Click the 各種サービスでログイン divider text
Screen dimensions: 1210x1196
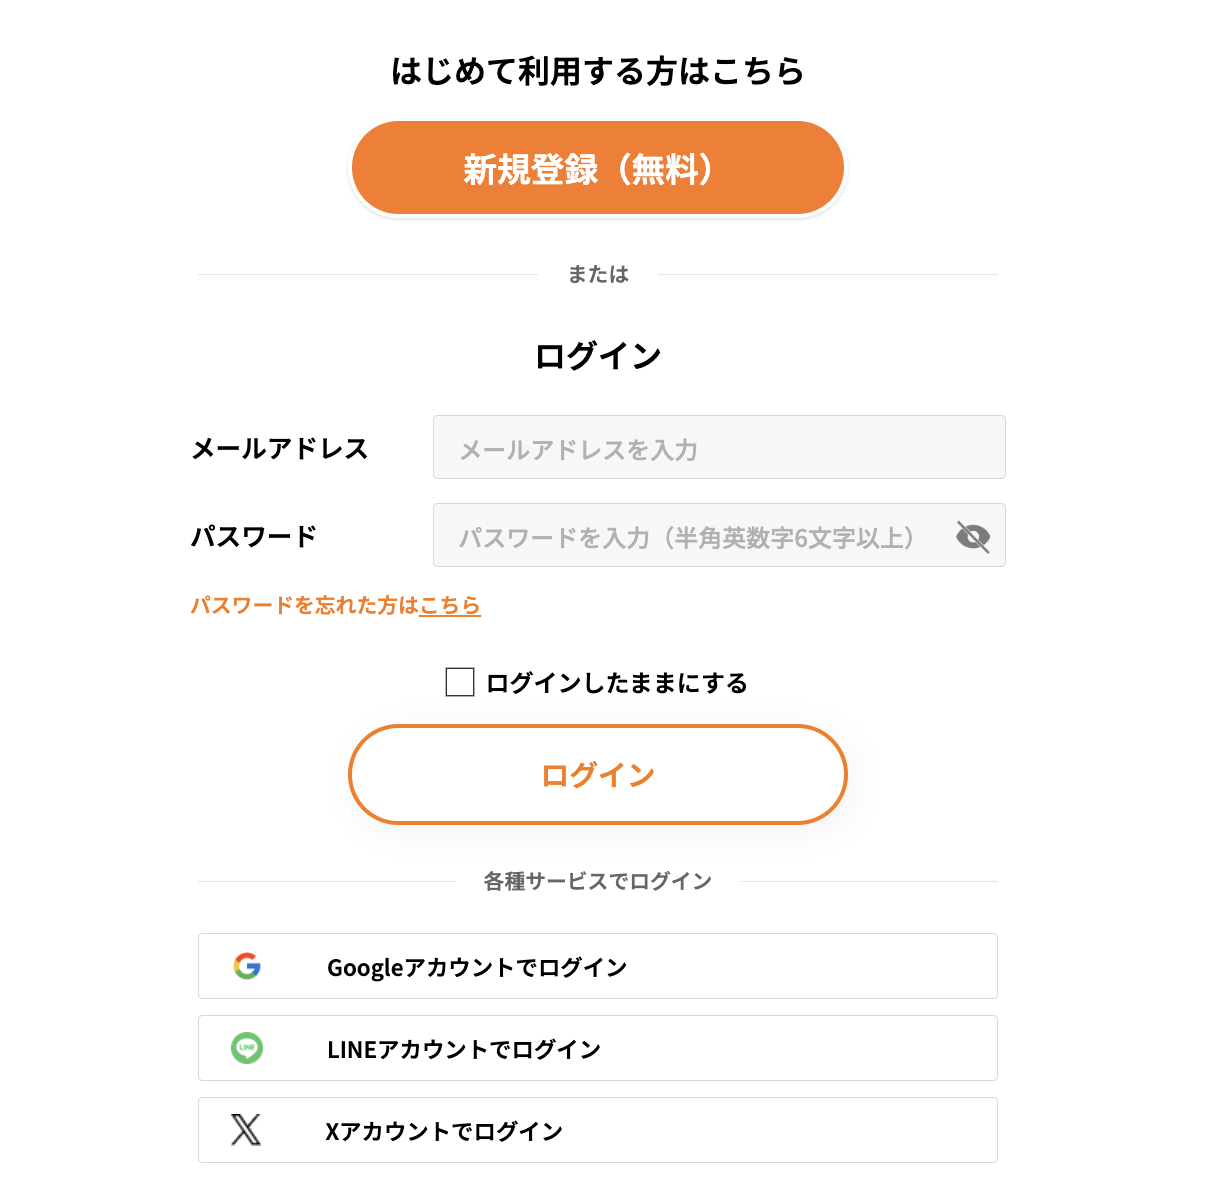598,881
